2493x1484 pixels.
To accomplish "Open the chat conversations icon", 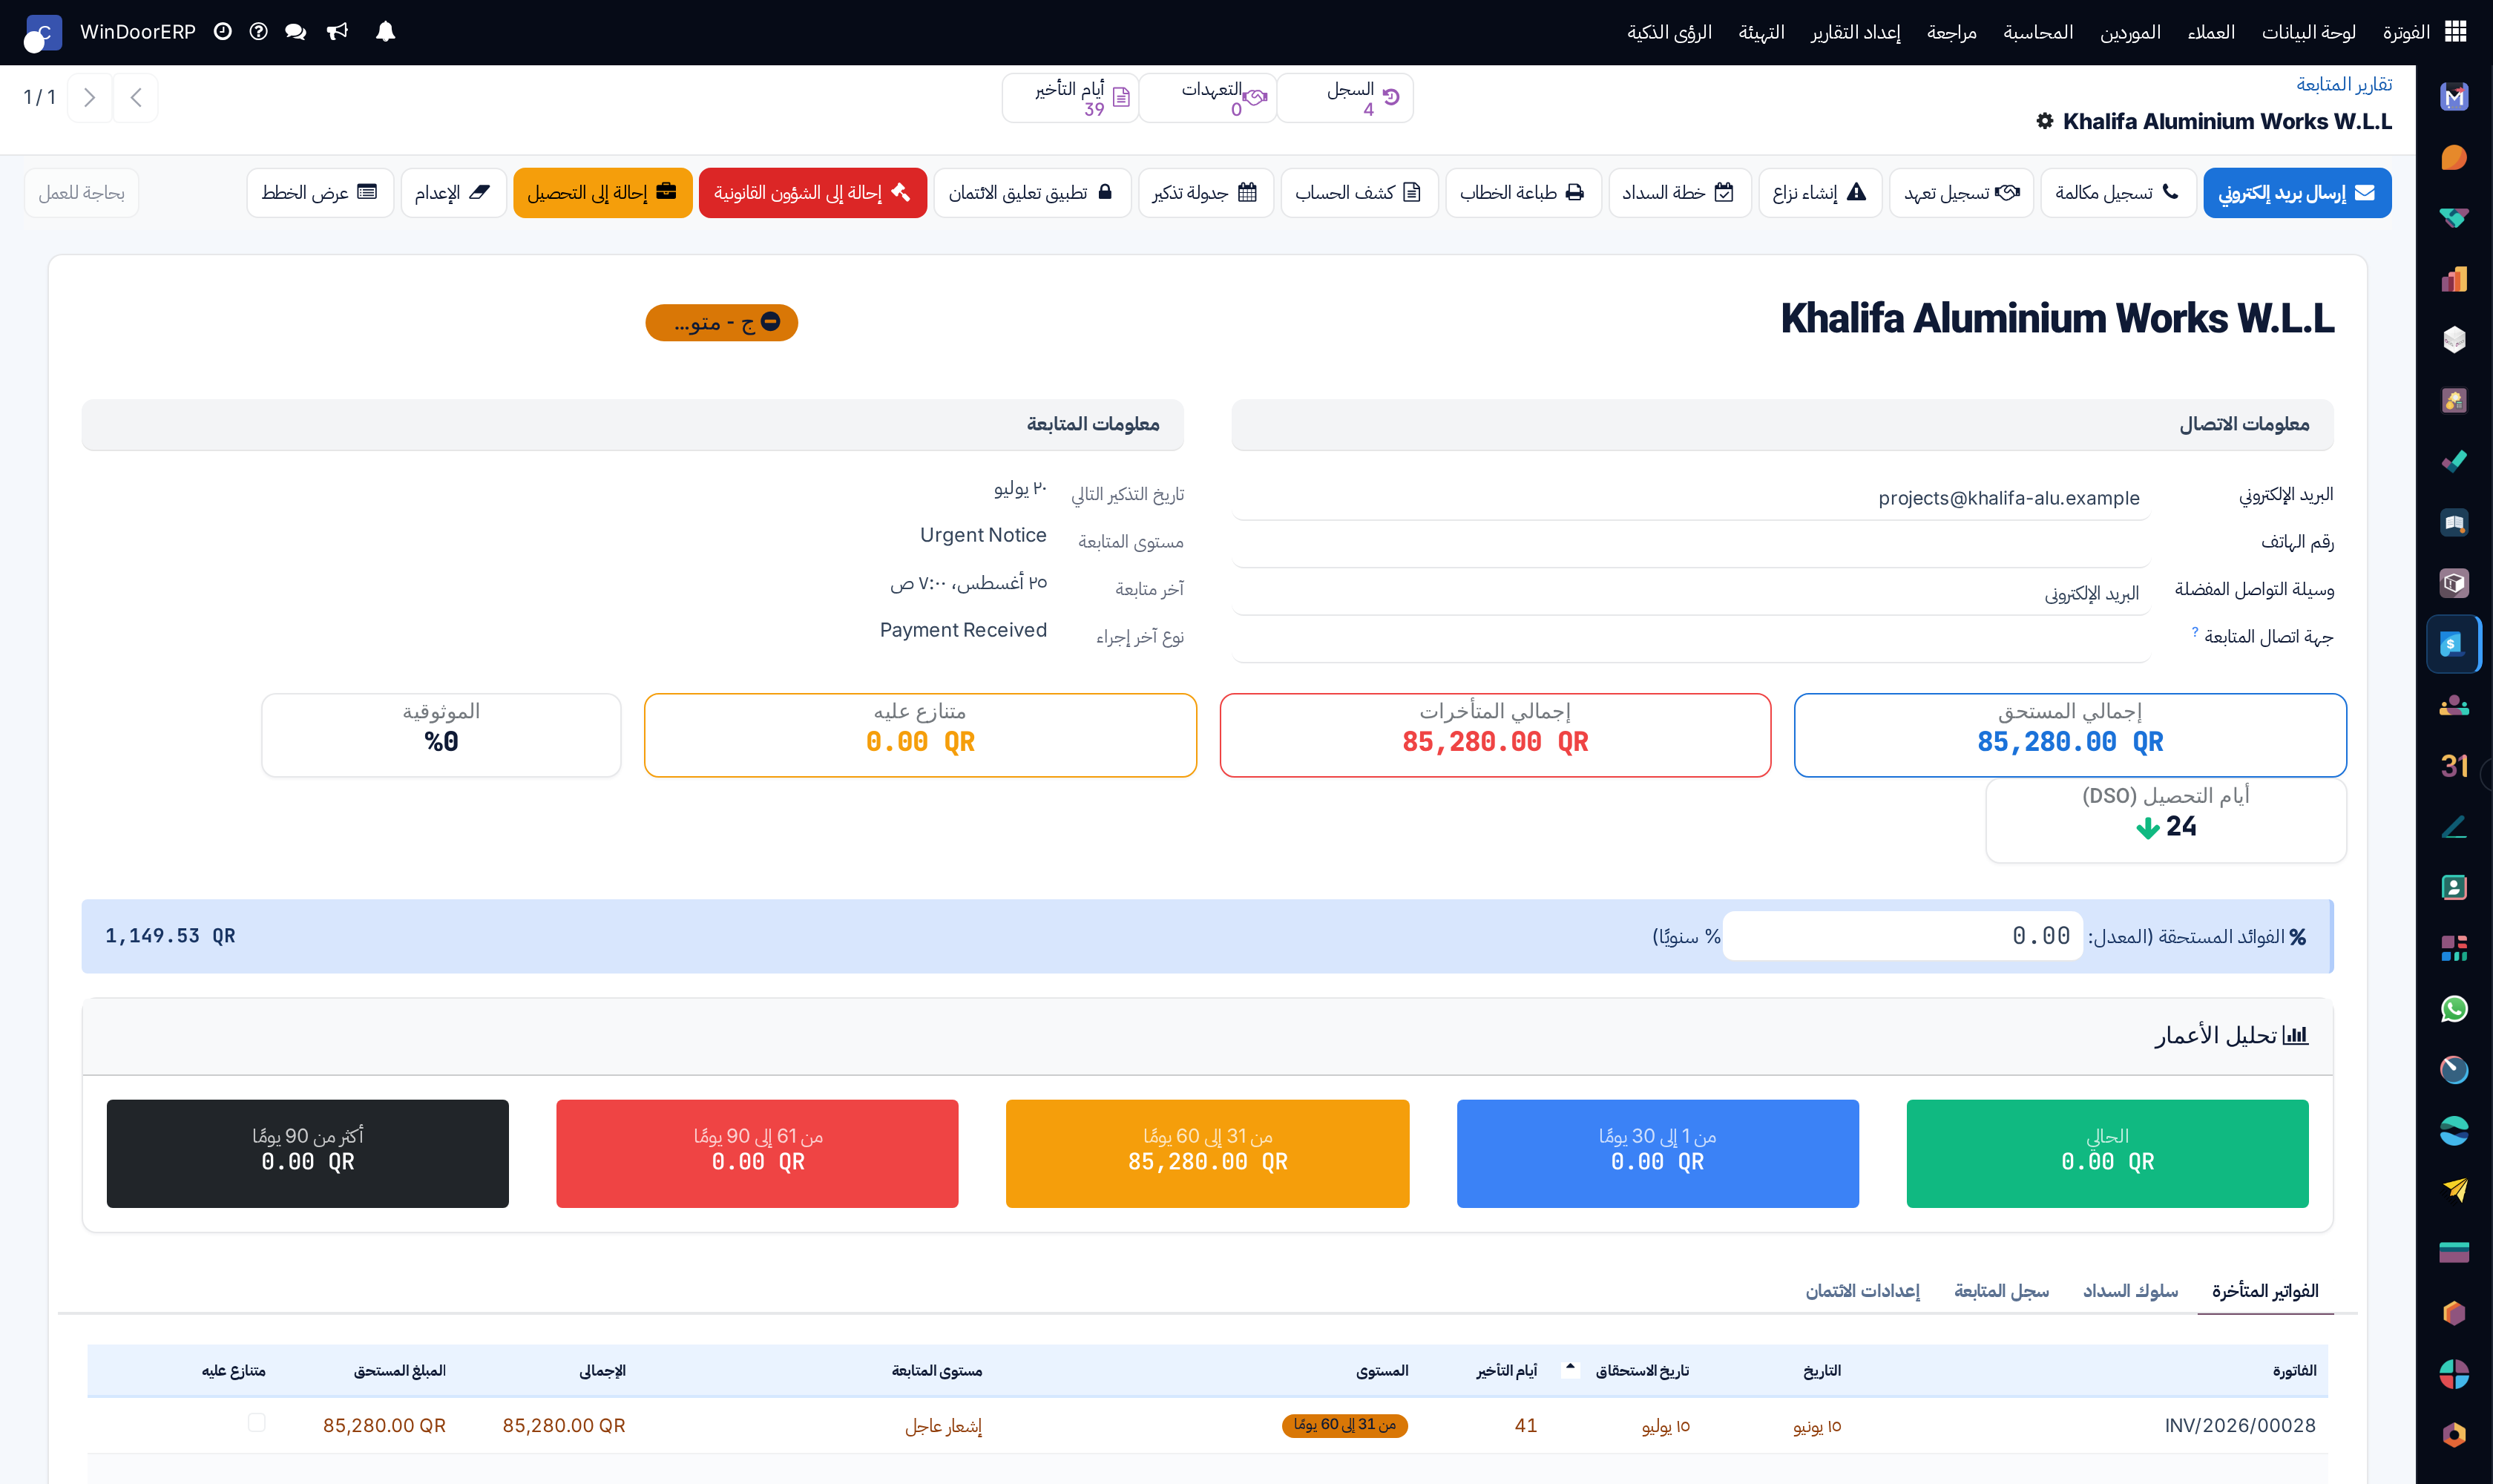I will click(x=295, y=32).
